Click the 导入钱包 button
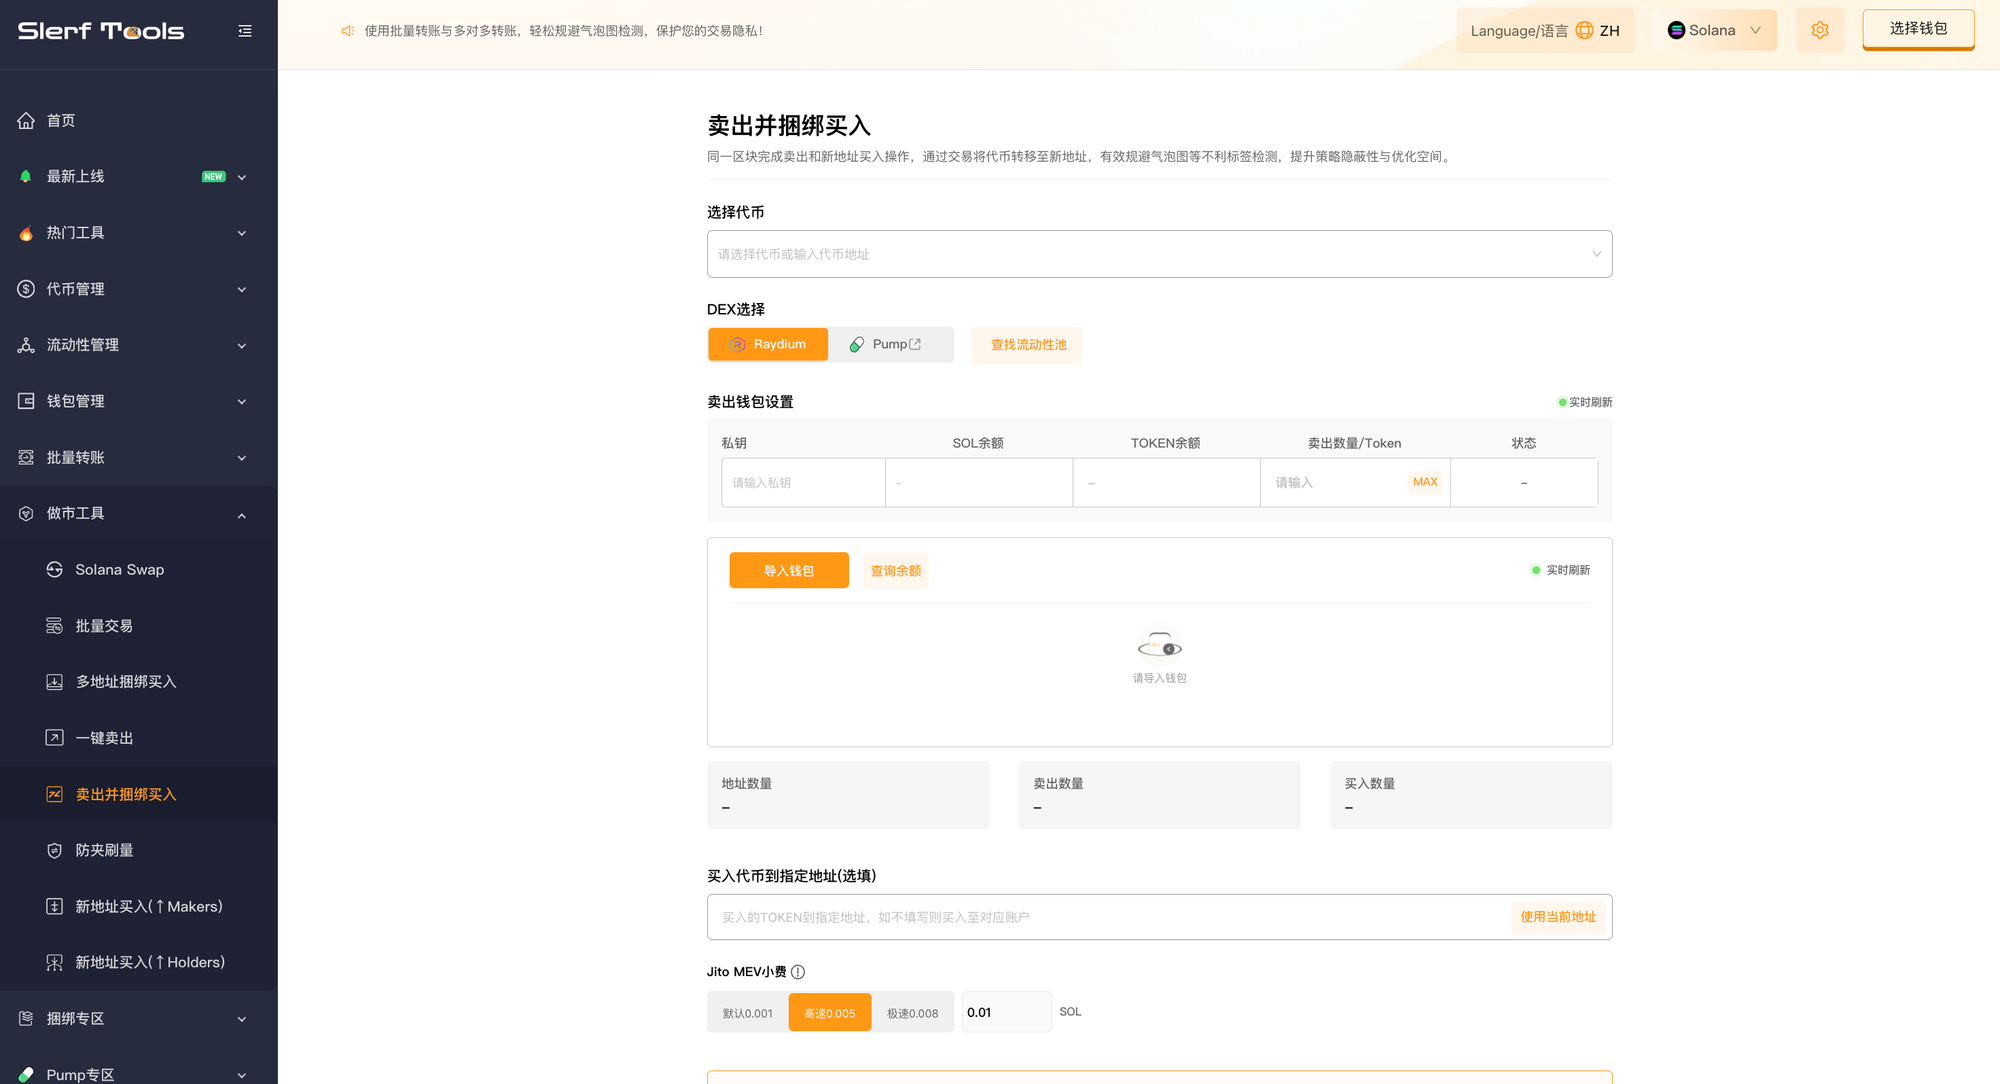Image resolution: width=2000 pixels, height=1084 pixels. tap(789, 571)
